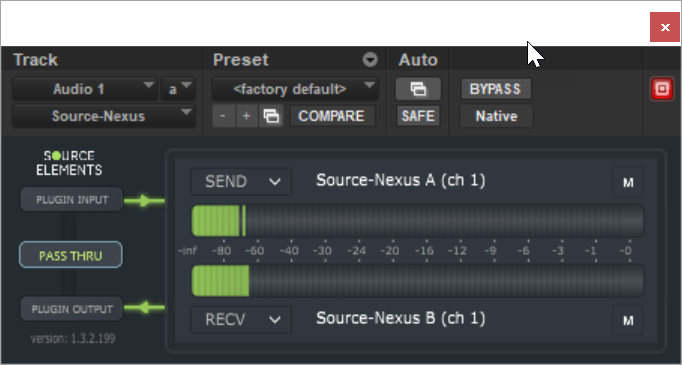Screen dimensions: 682x365
Task: Click the PLUGIN INPUT button
Action: [72, 200]
